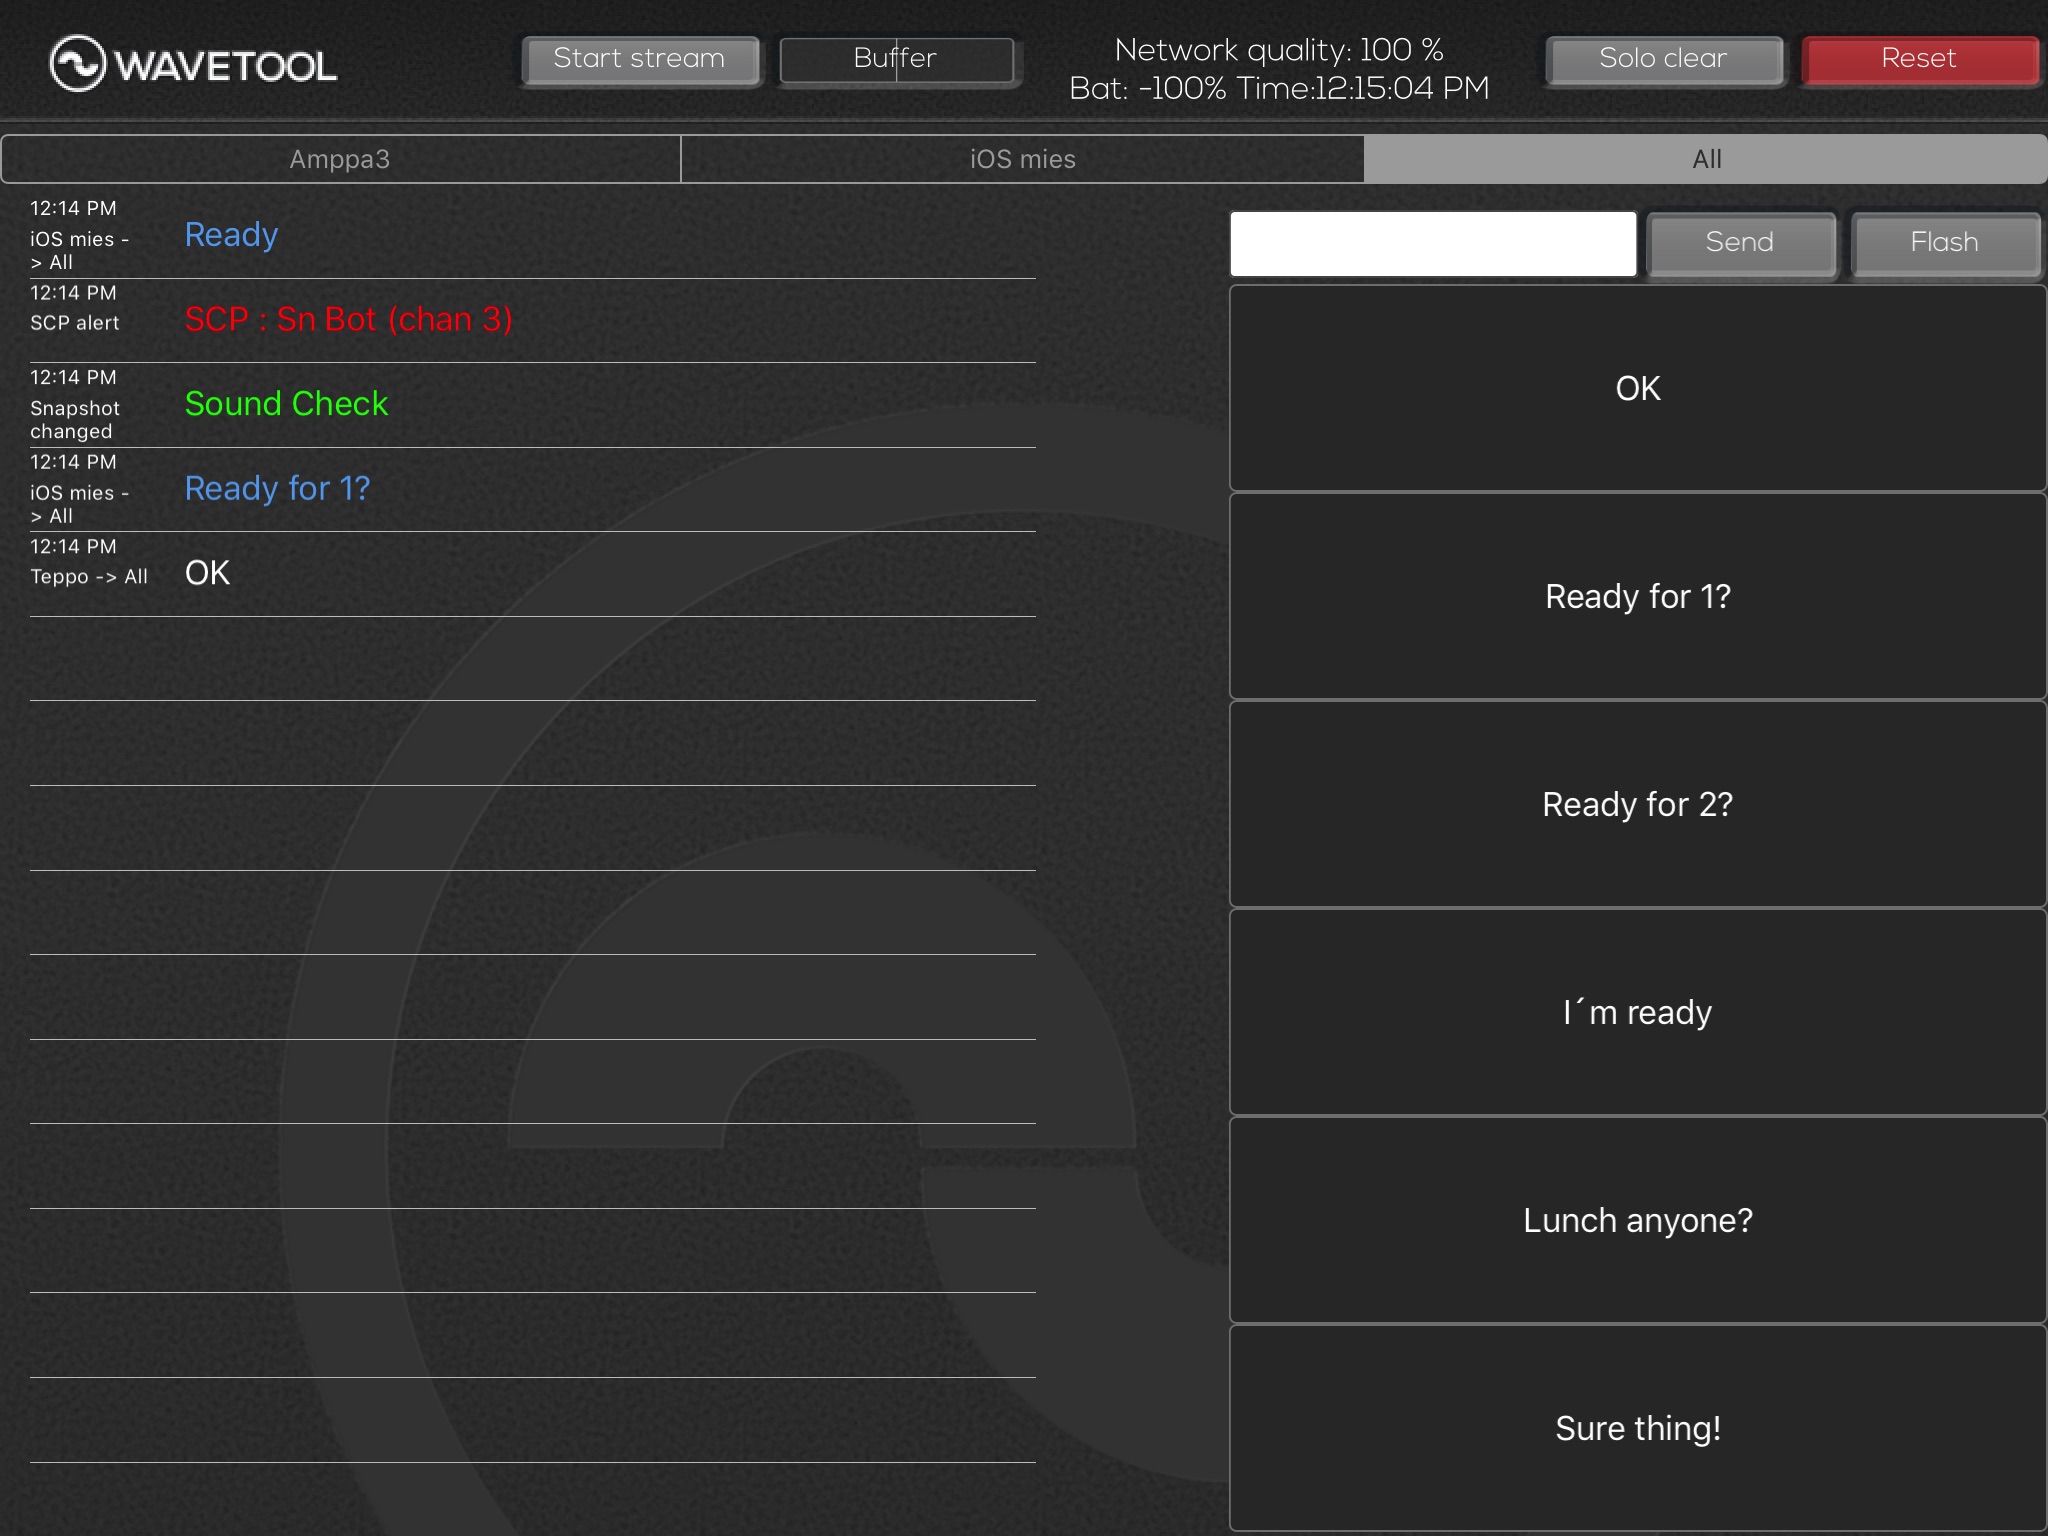This screenshot has width=2048, height=1536.
Task: Click the Snapshot changed source label
Action: (75, 420)
